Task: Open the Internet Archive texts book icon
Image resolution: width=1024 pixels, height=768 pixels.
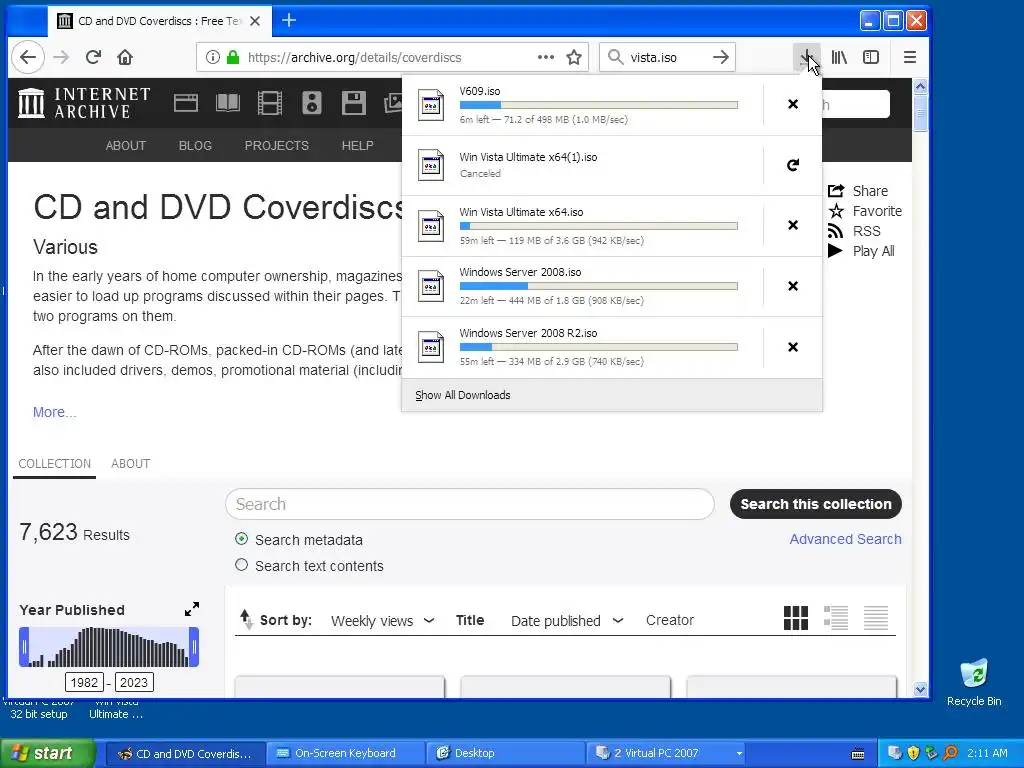Action: pyautogui.click(x=228, y=103)
